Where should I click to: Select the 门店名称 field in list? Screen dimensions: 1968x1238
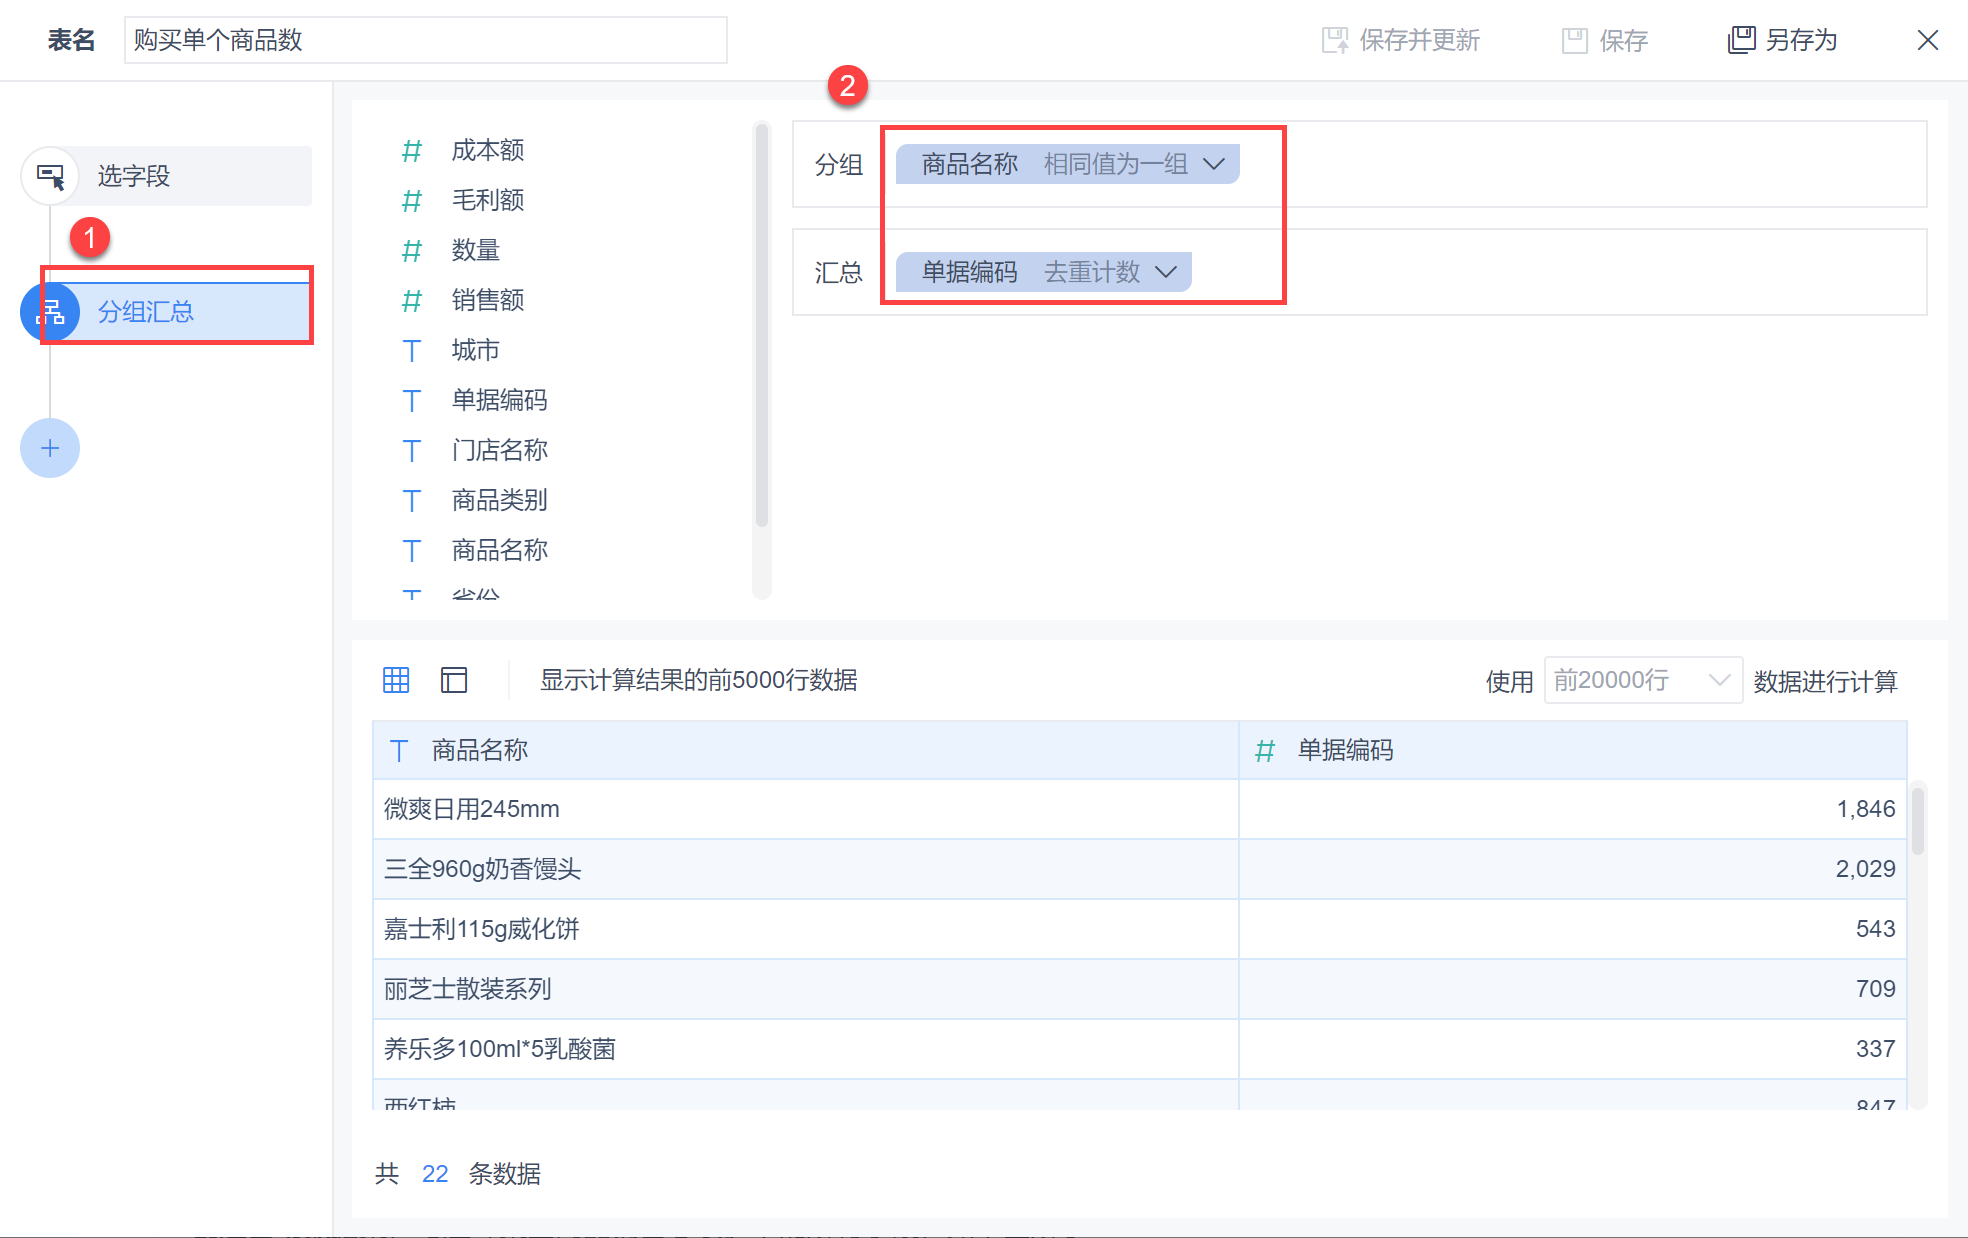tap(499, 451)
